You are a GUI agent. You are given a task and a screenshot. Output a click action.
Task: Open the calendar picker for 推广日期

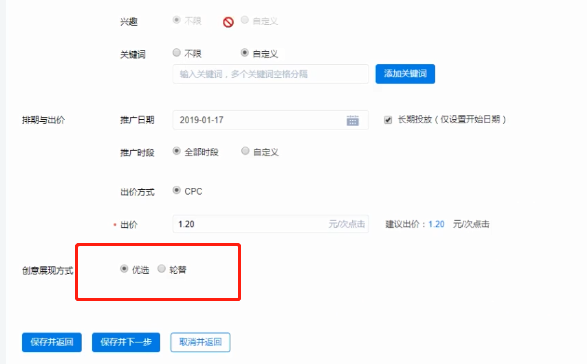coord(352,121)
